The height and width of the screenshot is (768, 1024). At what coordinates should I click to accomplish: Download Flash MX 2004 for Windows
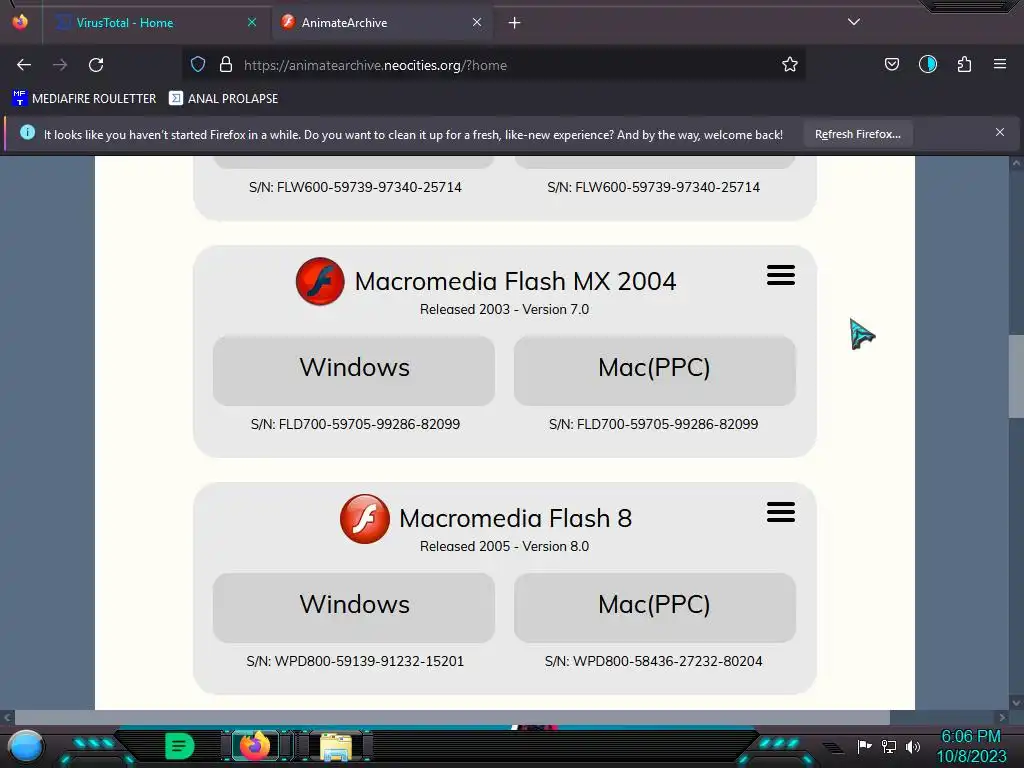click(354, 370)
